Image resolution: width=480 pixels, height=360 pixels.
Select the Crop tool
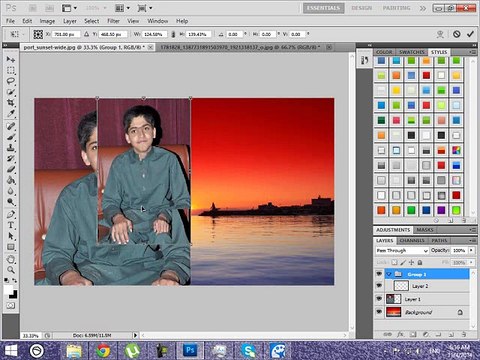tap(11, 103)
